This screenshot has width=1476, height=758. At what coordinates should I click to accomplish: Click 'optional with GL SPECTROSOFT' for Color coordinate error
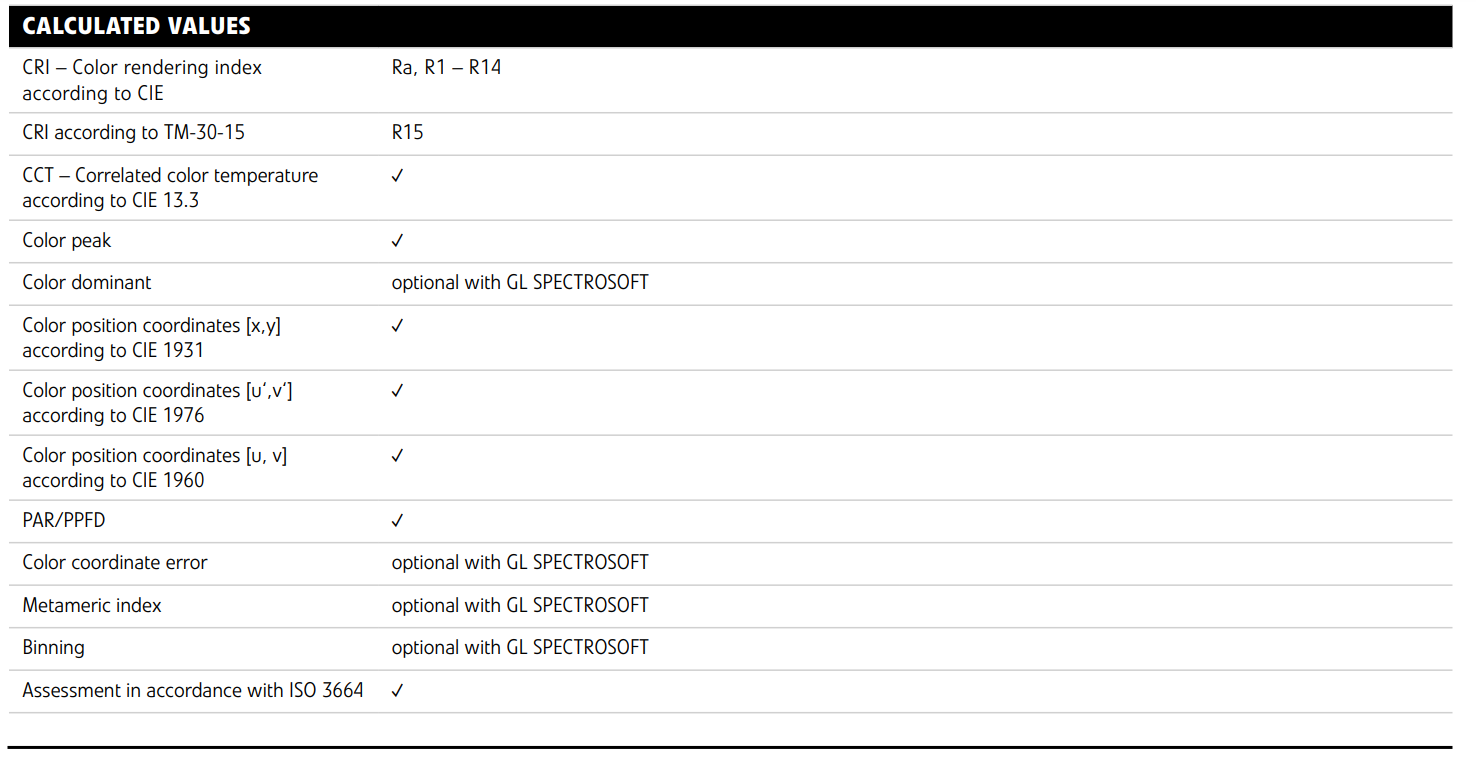tap(520, 563)
